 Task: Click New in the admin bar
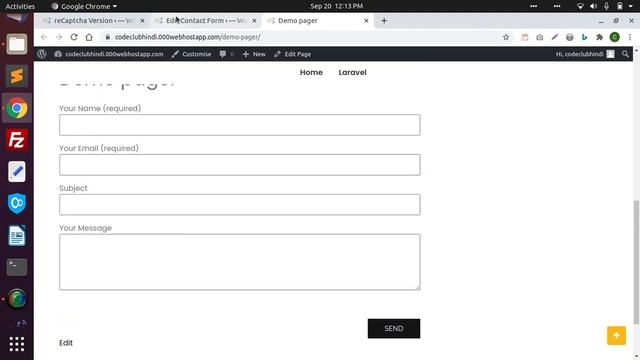(254, 54)
